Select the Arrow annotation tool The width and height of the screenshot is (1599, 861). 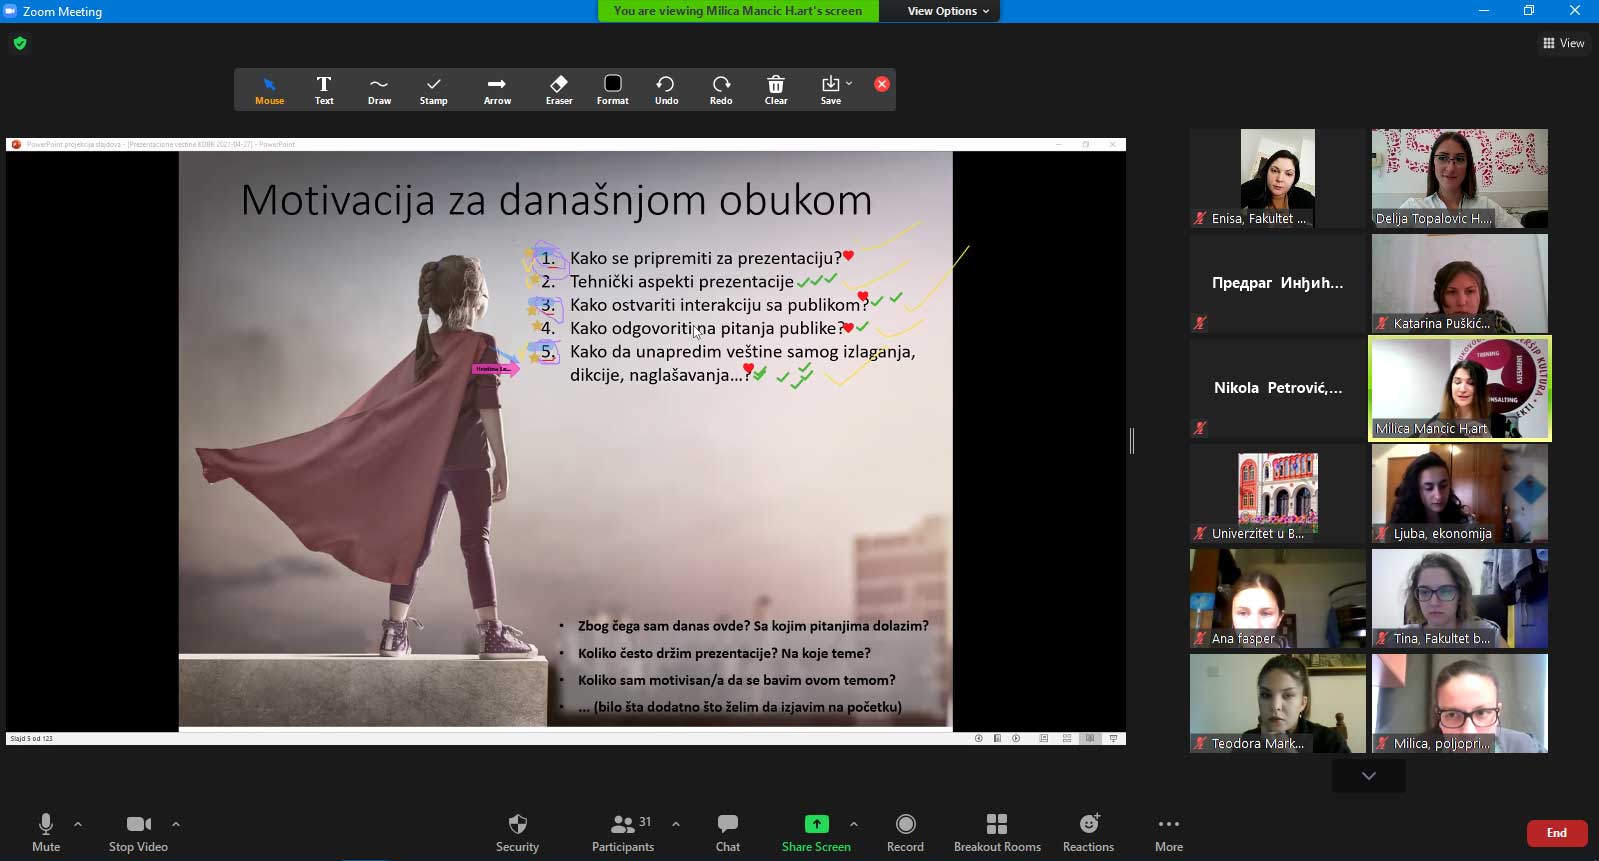497,89
